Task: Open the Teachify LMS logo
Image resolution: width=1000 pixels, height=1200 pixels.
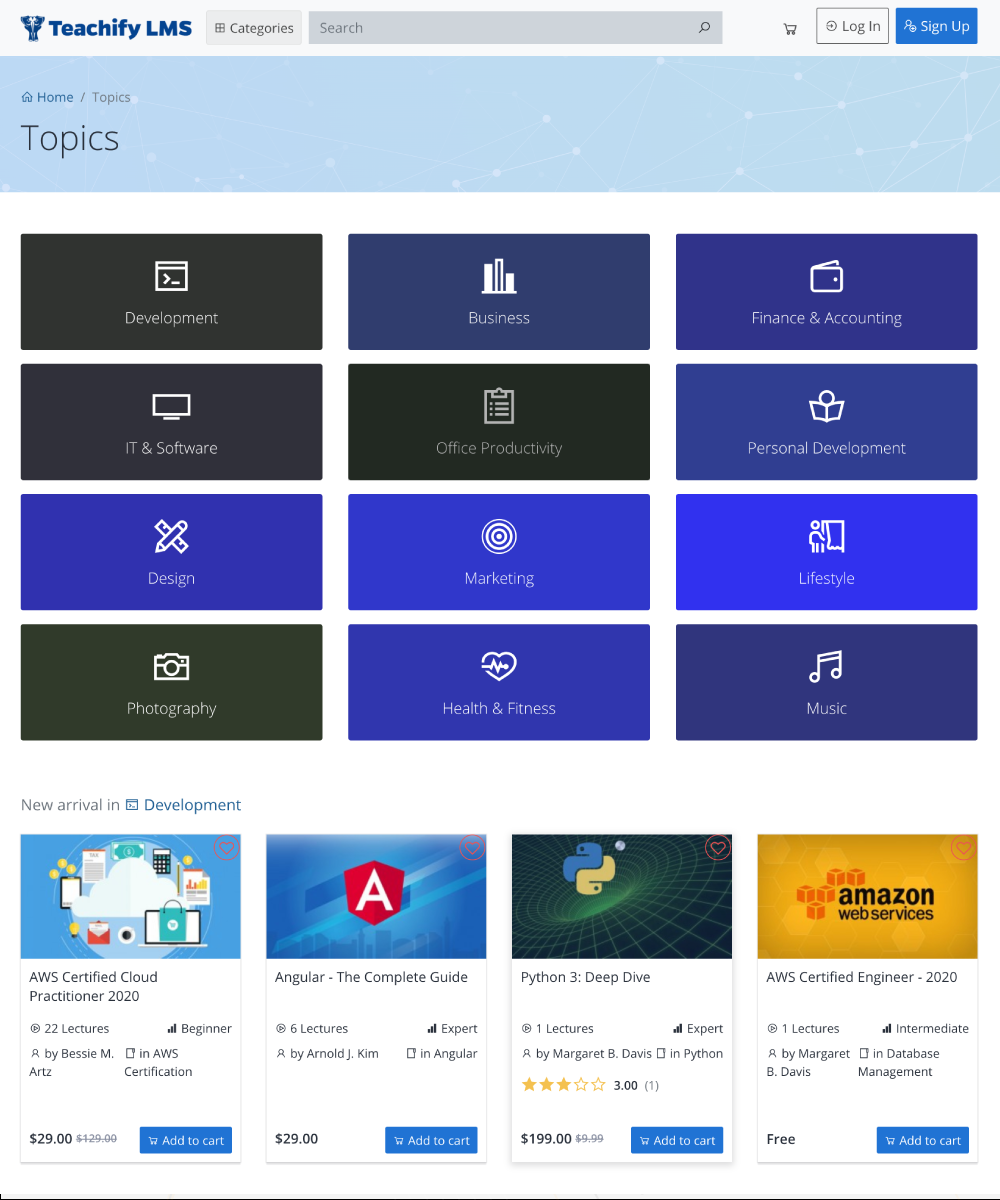Action: pyautogui.click(x=105, y=27)
